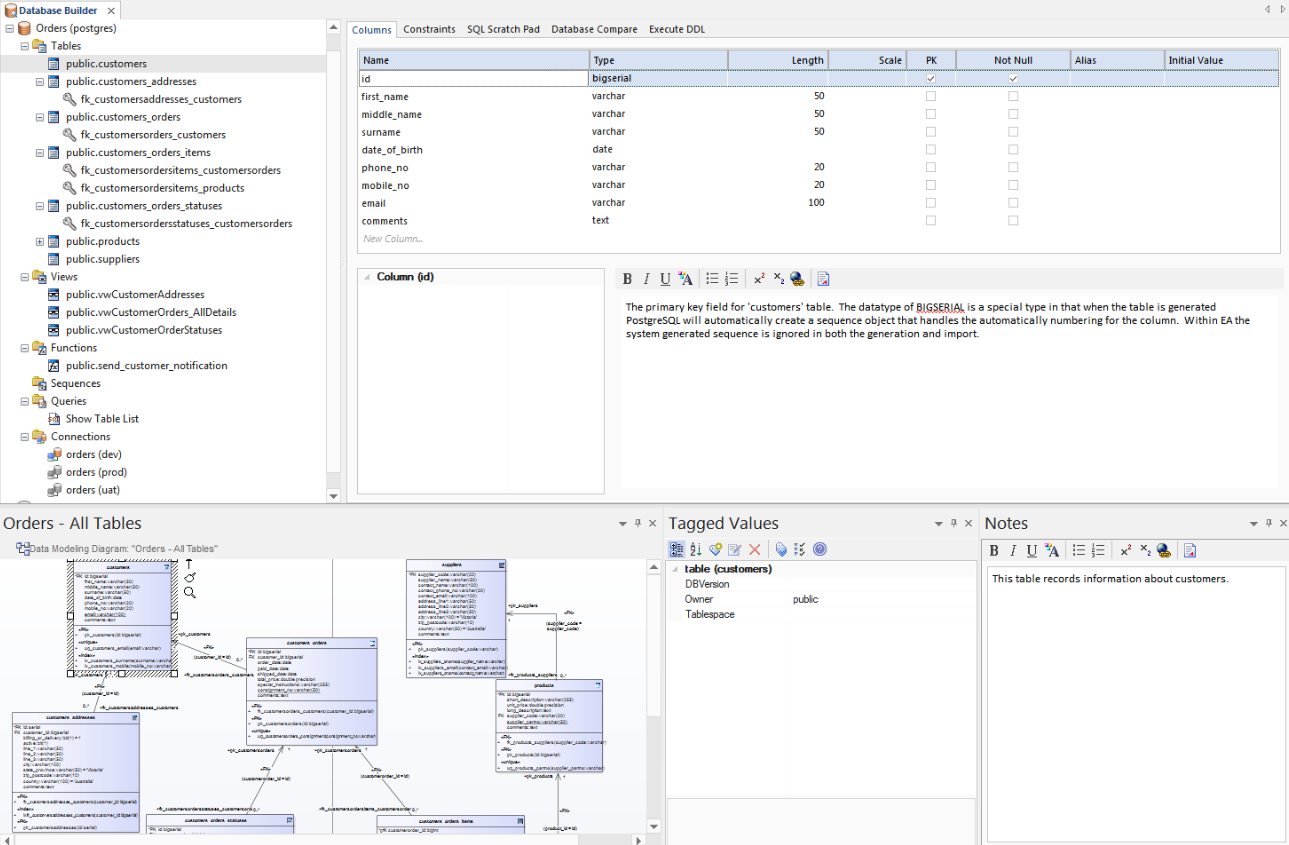Apply bullet list in column notes toolbar
Image resolution: width=1289 pixels, height=845 pixels.
pos(712,279)
